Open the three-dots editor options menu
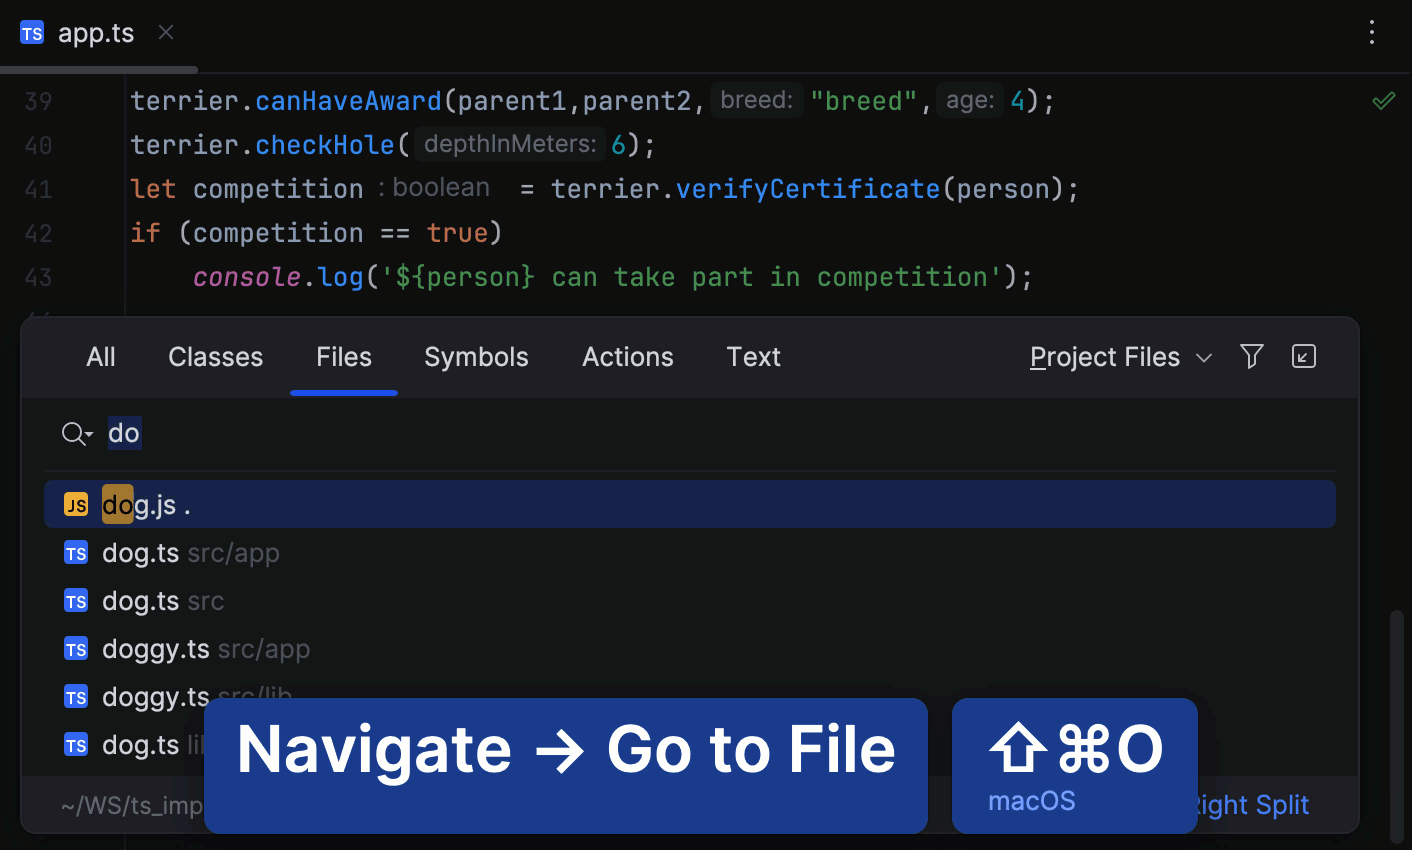Image resolution: width=1412 pixels, height=850 pixels. point(1371,32)
